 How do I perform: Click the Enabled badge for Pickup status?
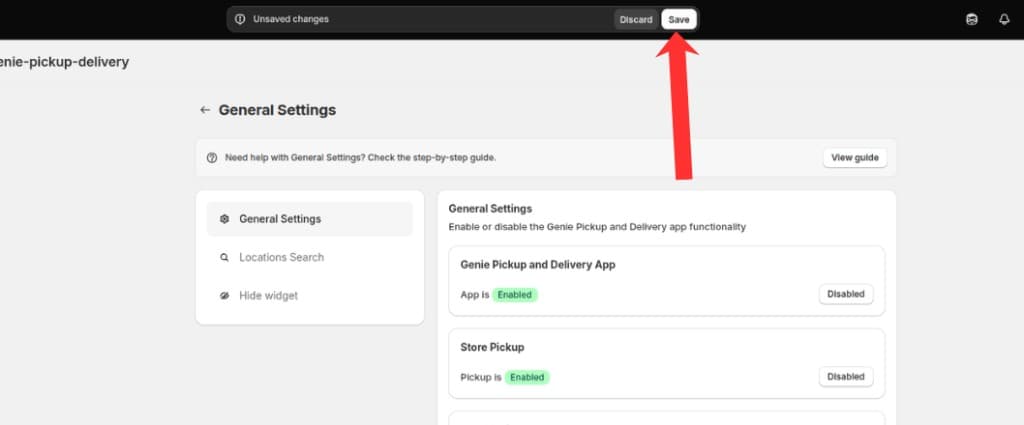527,377
